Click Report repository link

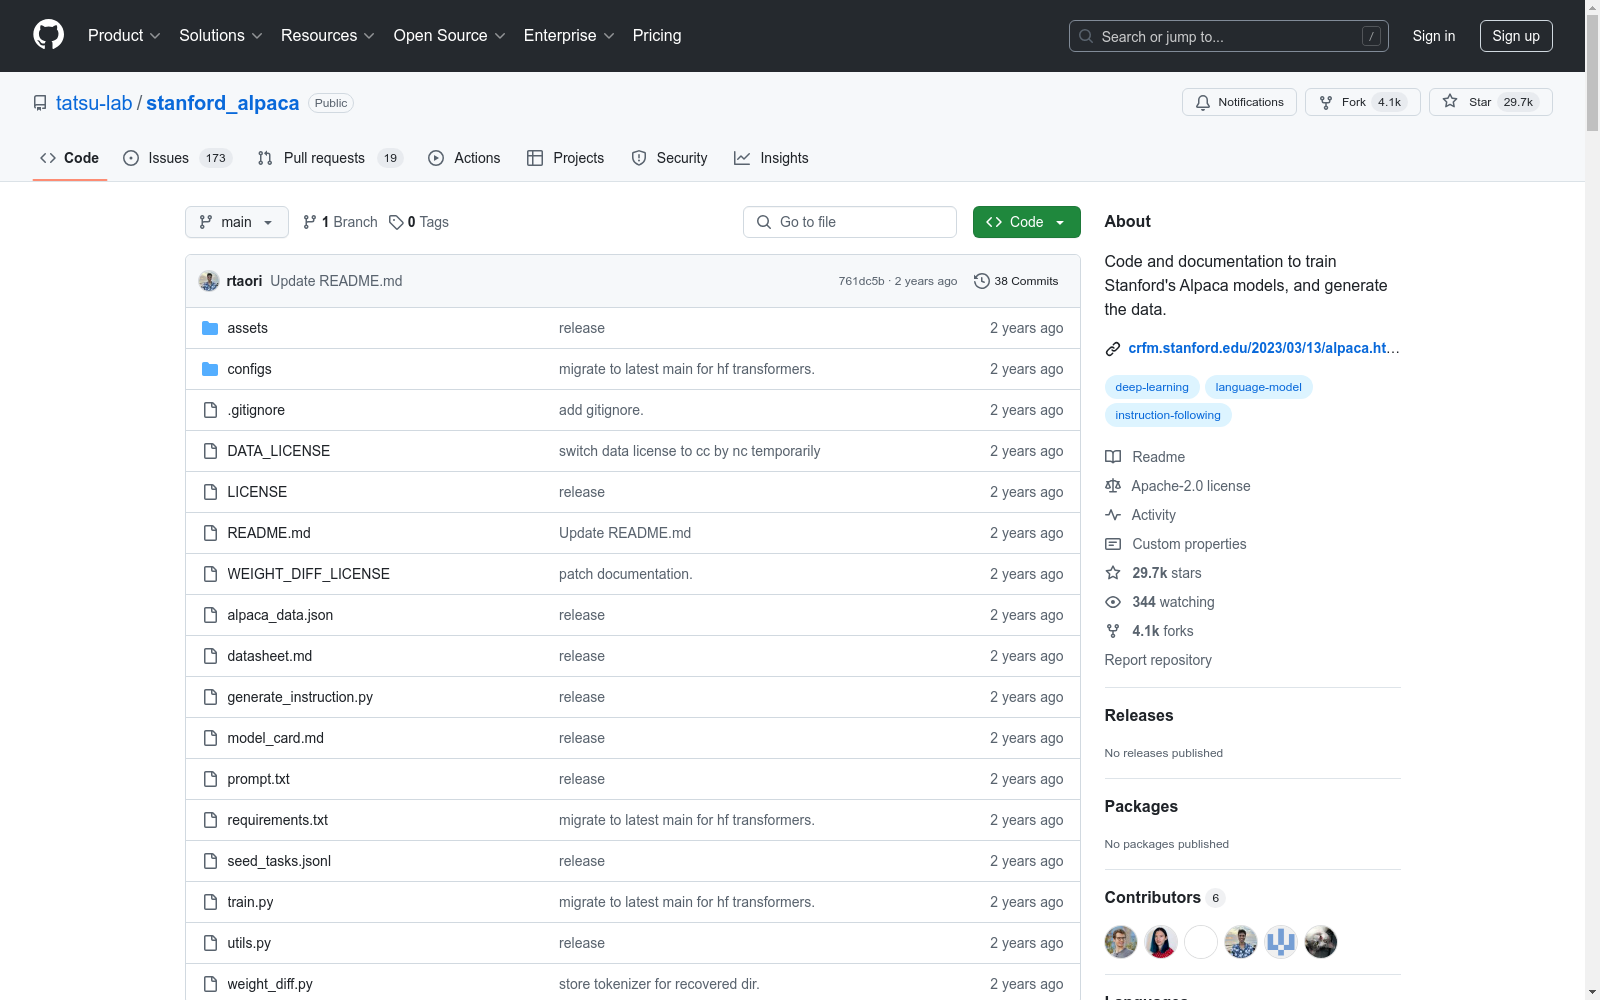tap(1158, 660)
